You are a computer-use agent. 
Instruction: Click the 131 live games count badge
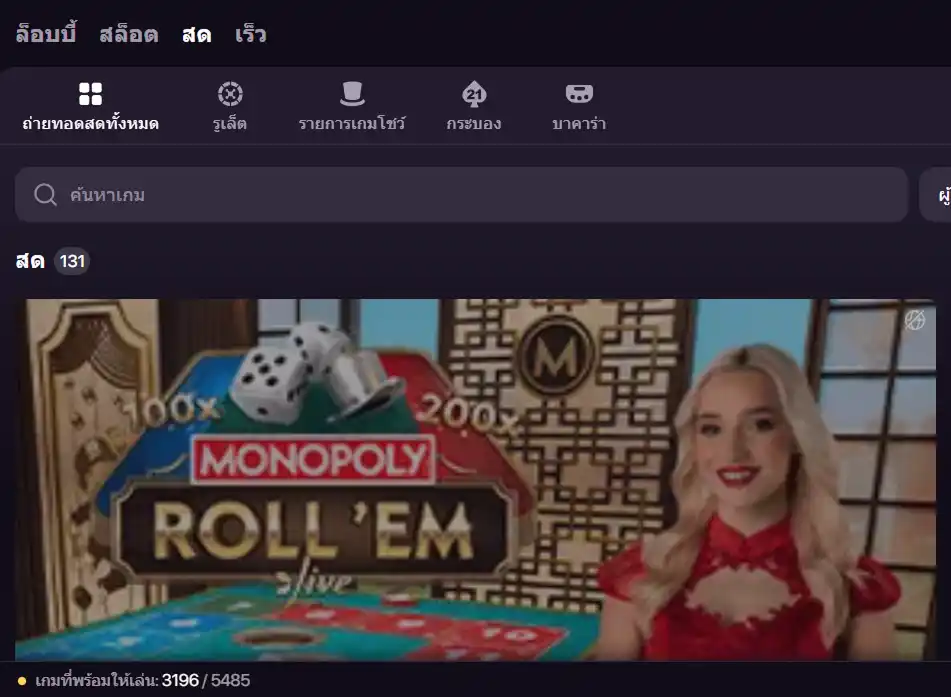[x=72, y=261]
